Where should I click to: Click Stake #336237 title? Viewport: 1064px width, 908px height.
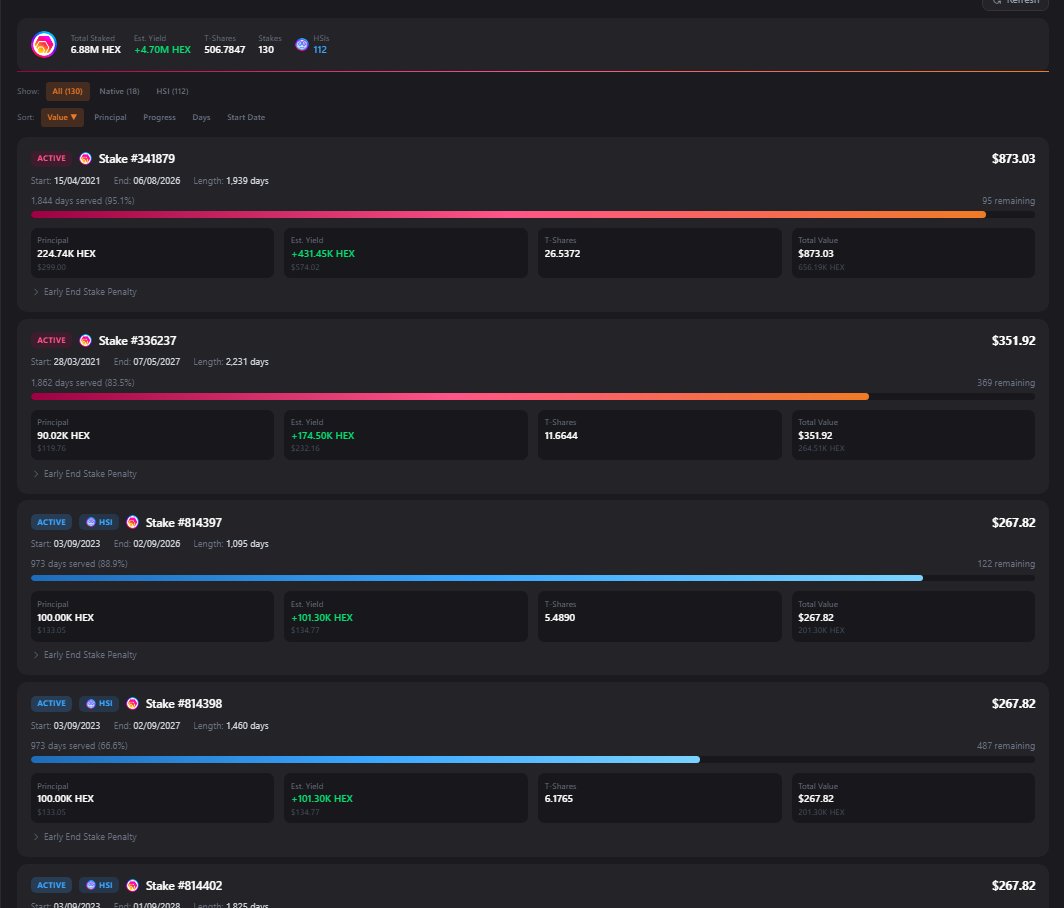138,341
